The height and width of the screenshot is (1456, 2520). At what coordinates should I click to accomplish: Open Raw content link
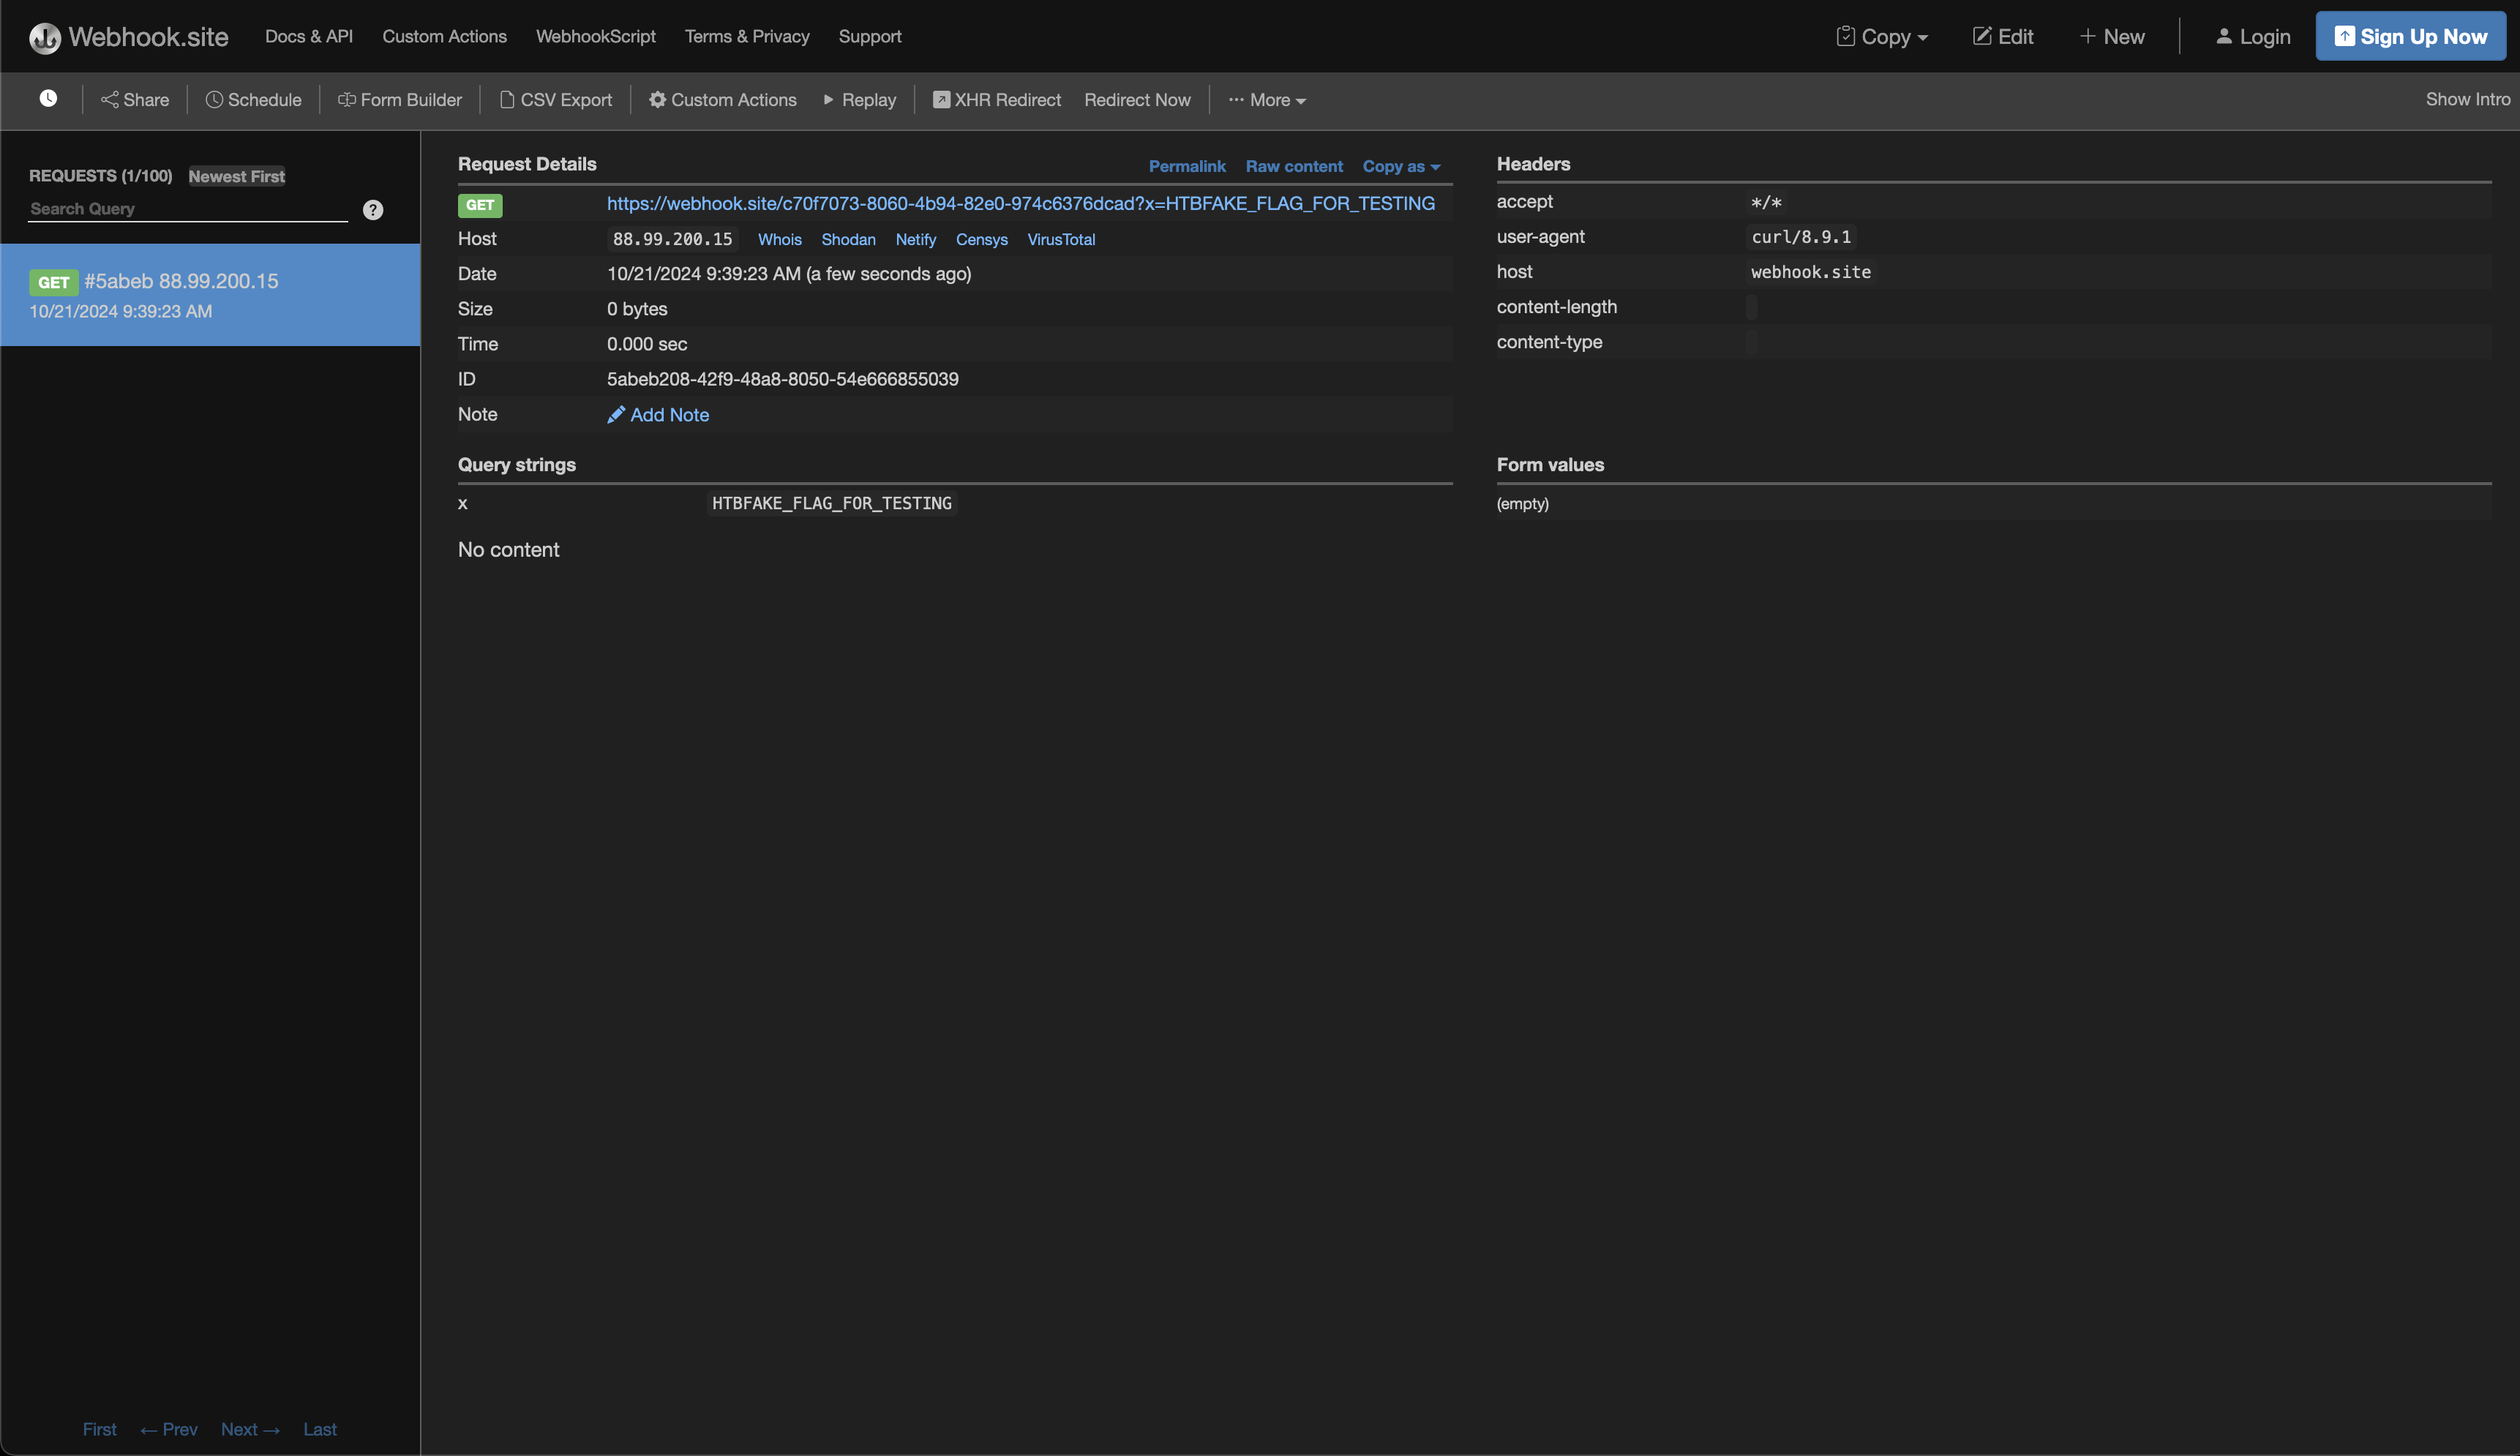point(1294,166)
